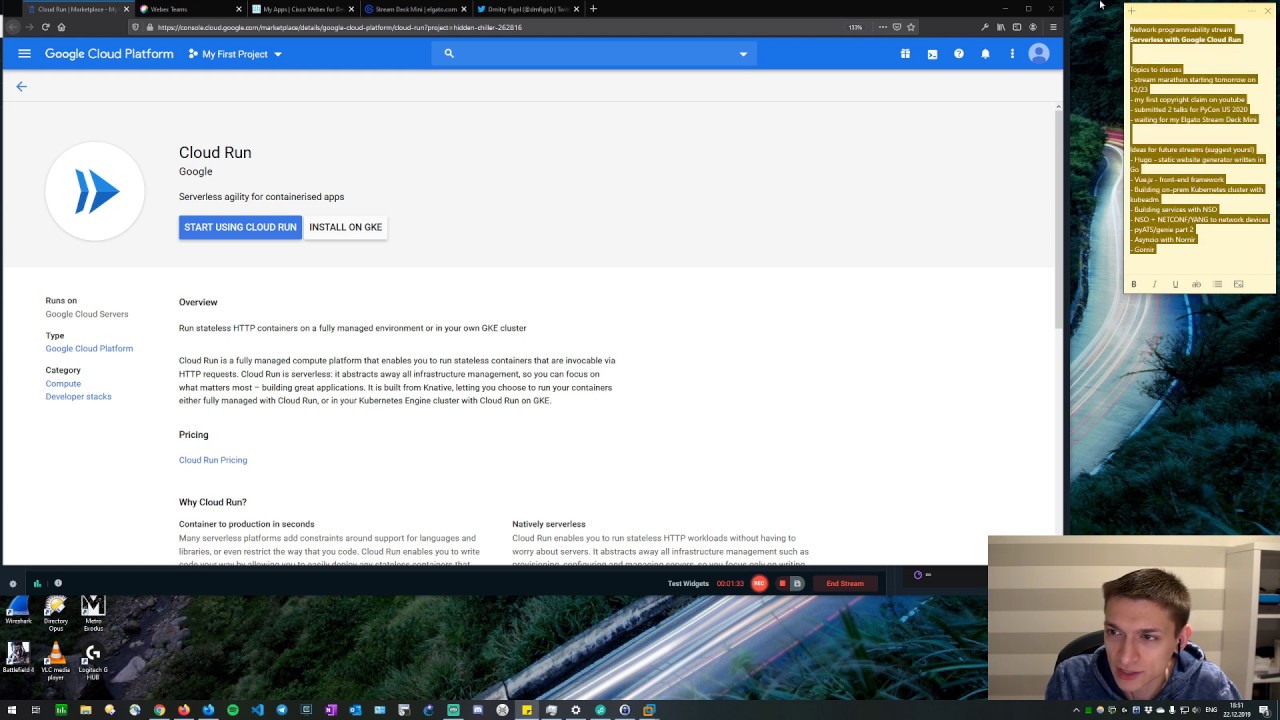Open the three-dot settings menu in Cloud header
The height and width of the screenshot is (720, 1280).
click(1012, 54)
